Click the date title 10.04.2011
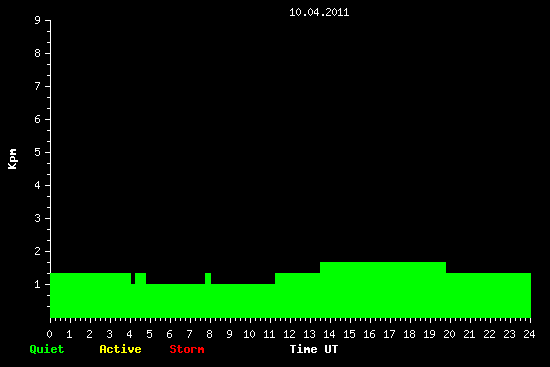 coord(319,12)
